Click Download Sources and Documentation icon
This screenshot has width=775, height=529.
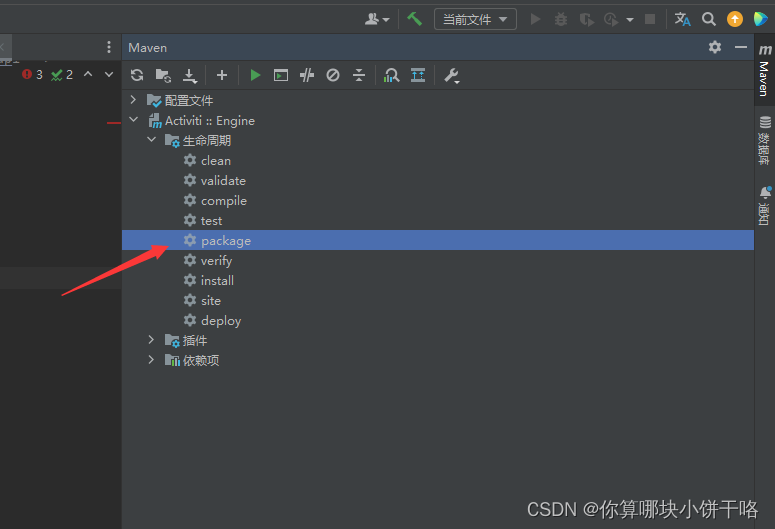tap(189, 75)
